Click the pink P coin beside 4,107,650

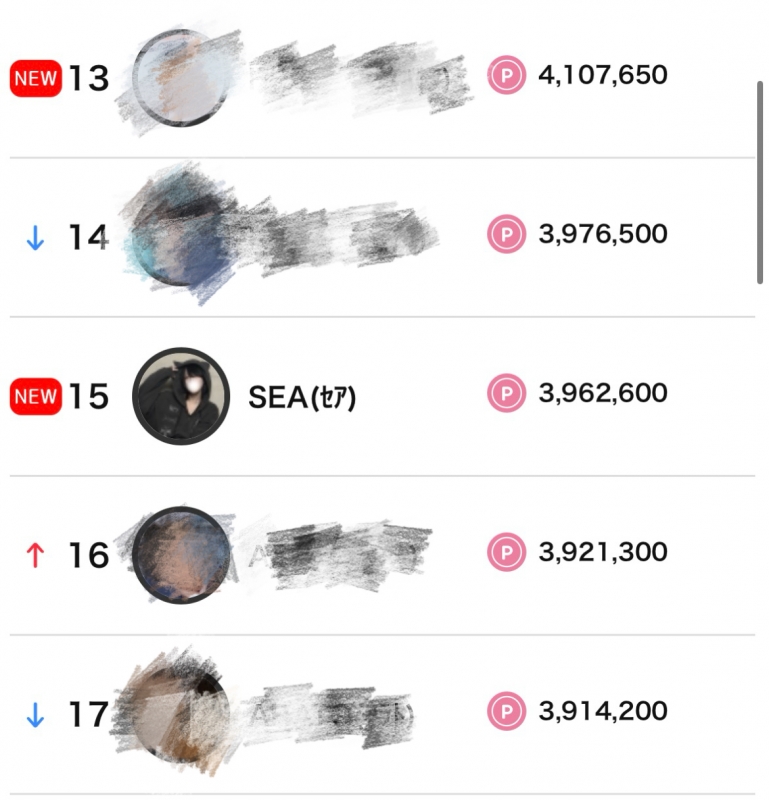[507, 75]
